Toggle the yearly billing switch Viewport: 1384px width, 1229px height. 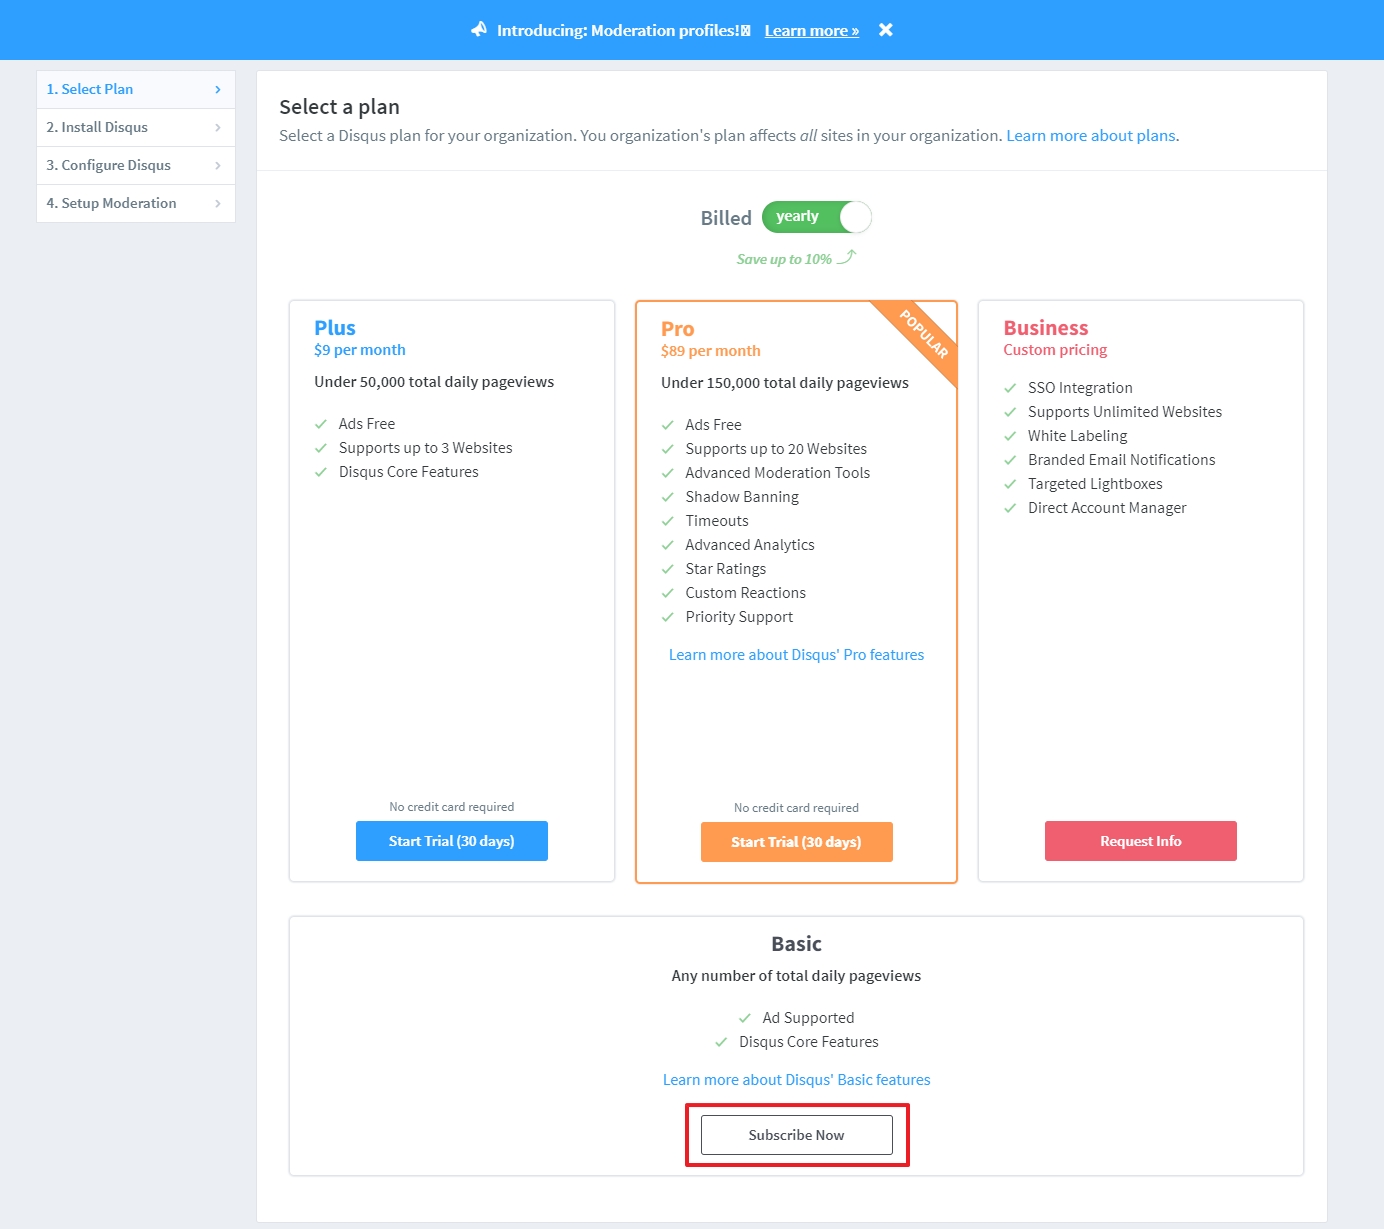tap(817, 217)
